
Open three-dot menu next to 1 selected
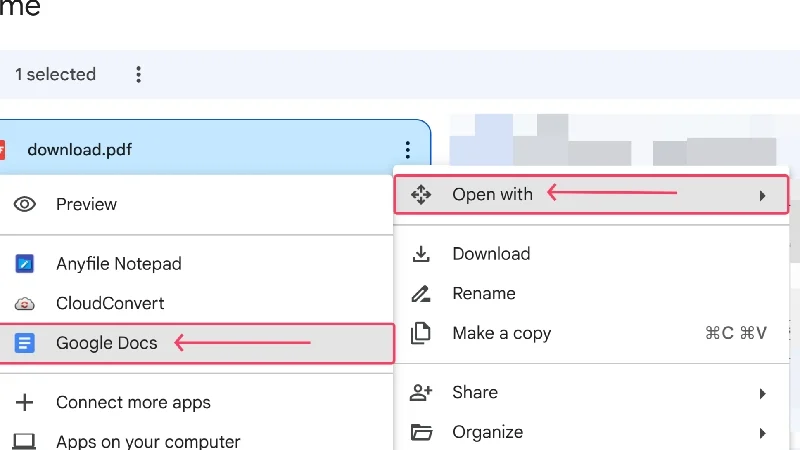139,74
